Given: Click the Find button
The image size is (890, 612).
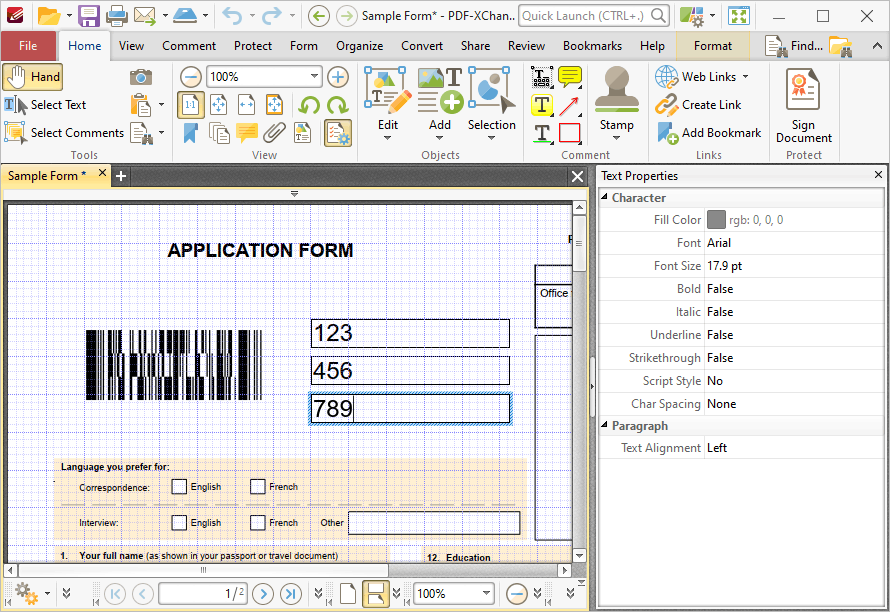Looking at the screenshot, I should point(795,46).
